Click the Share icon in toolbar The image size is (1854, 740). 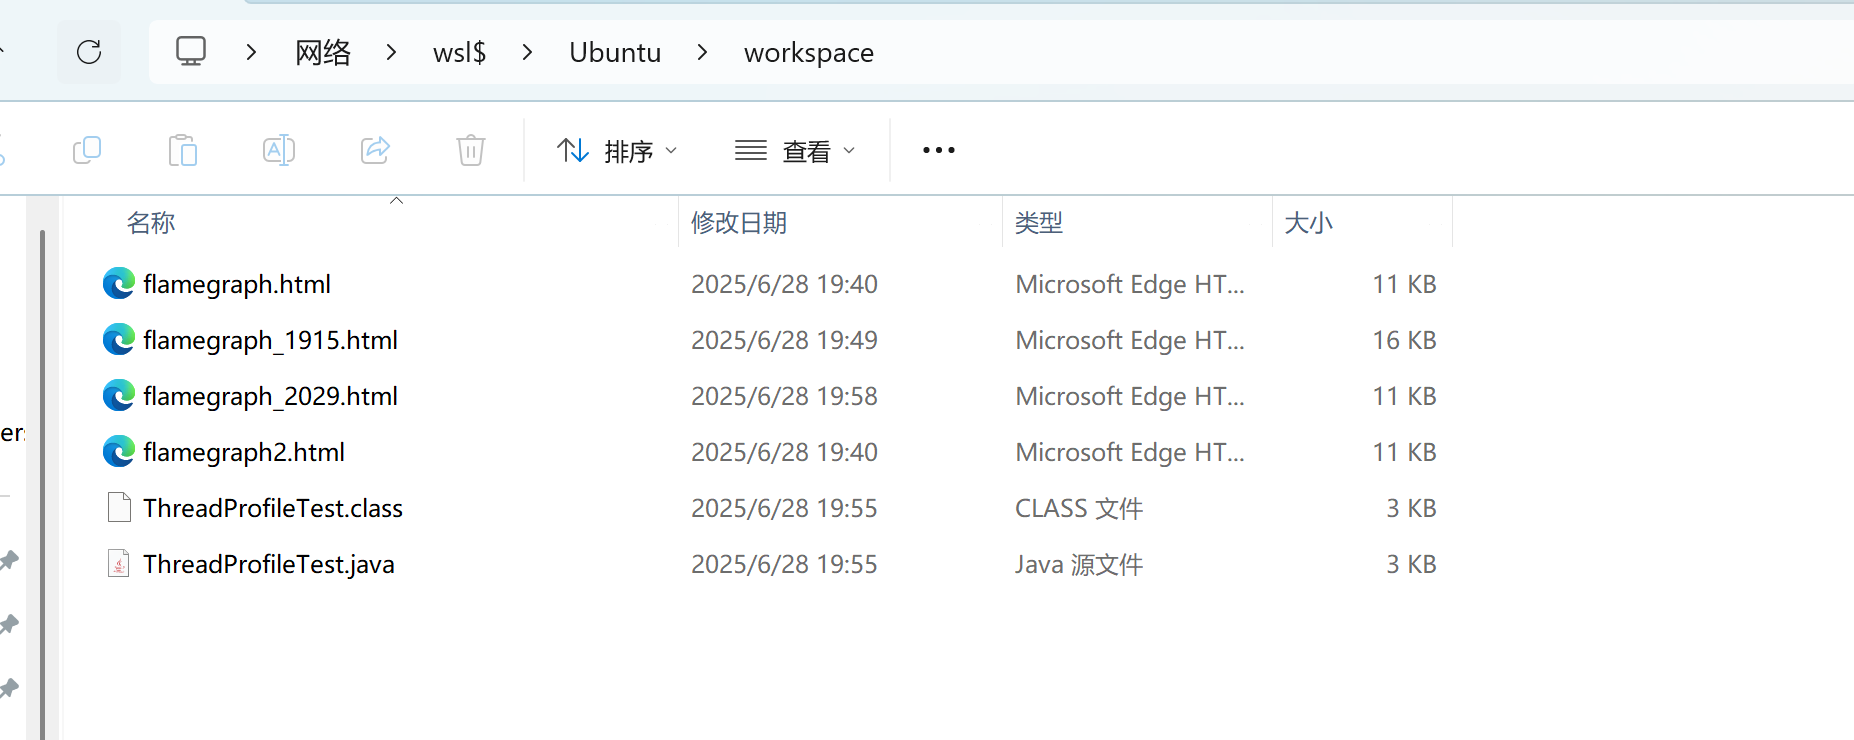pos(375,150)
